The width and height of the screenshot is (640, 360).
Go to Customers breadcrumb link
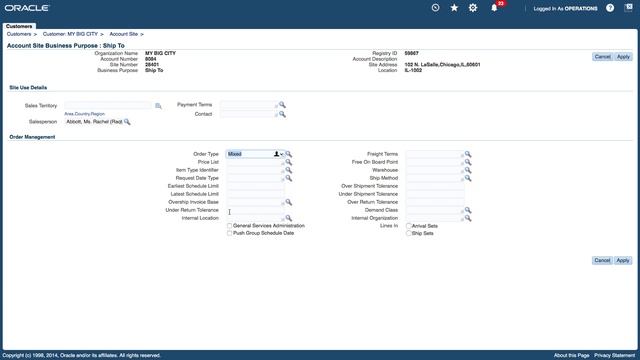pos(19,34)
